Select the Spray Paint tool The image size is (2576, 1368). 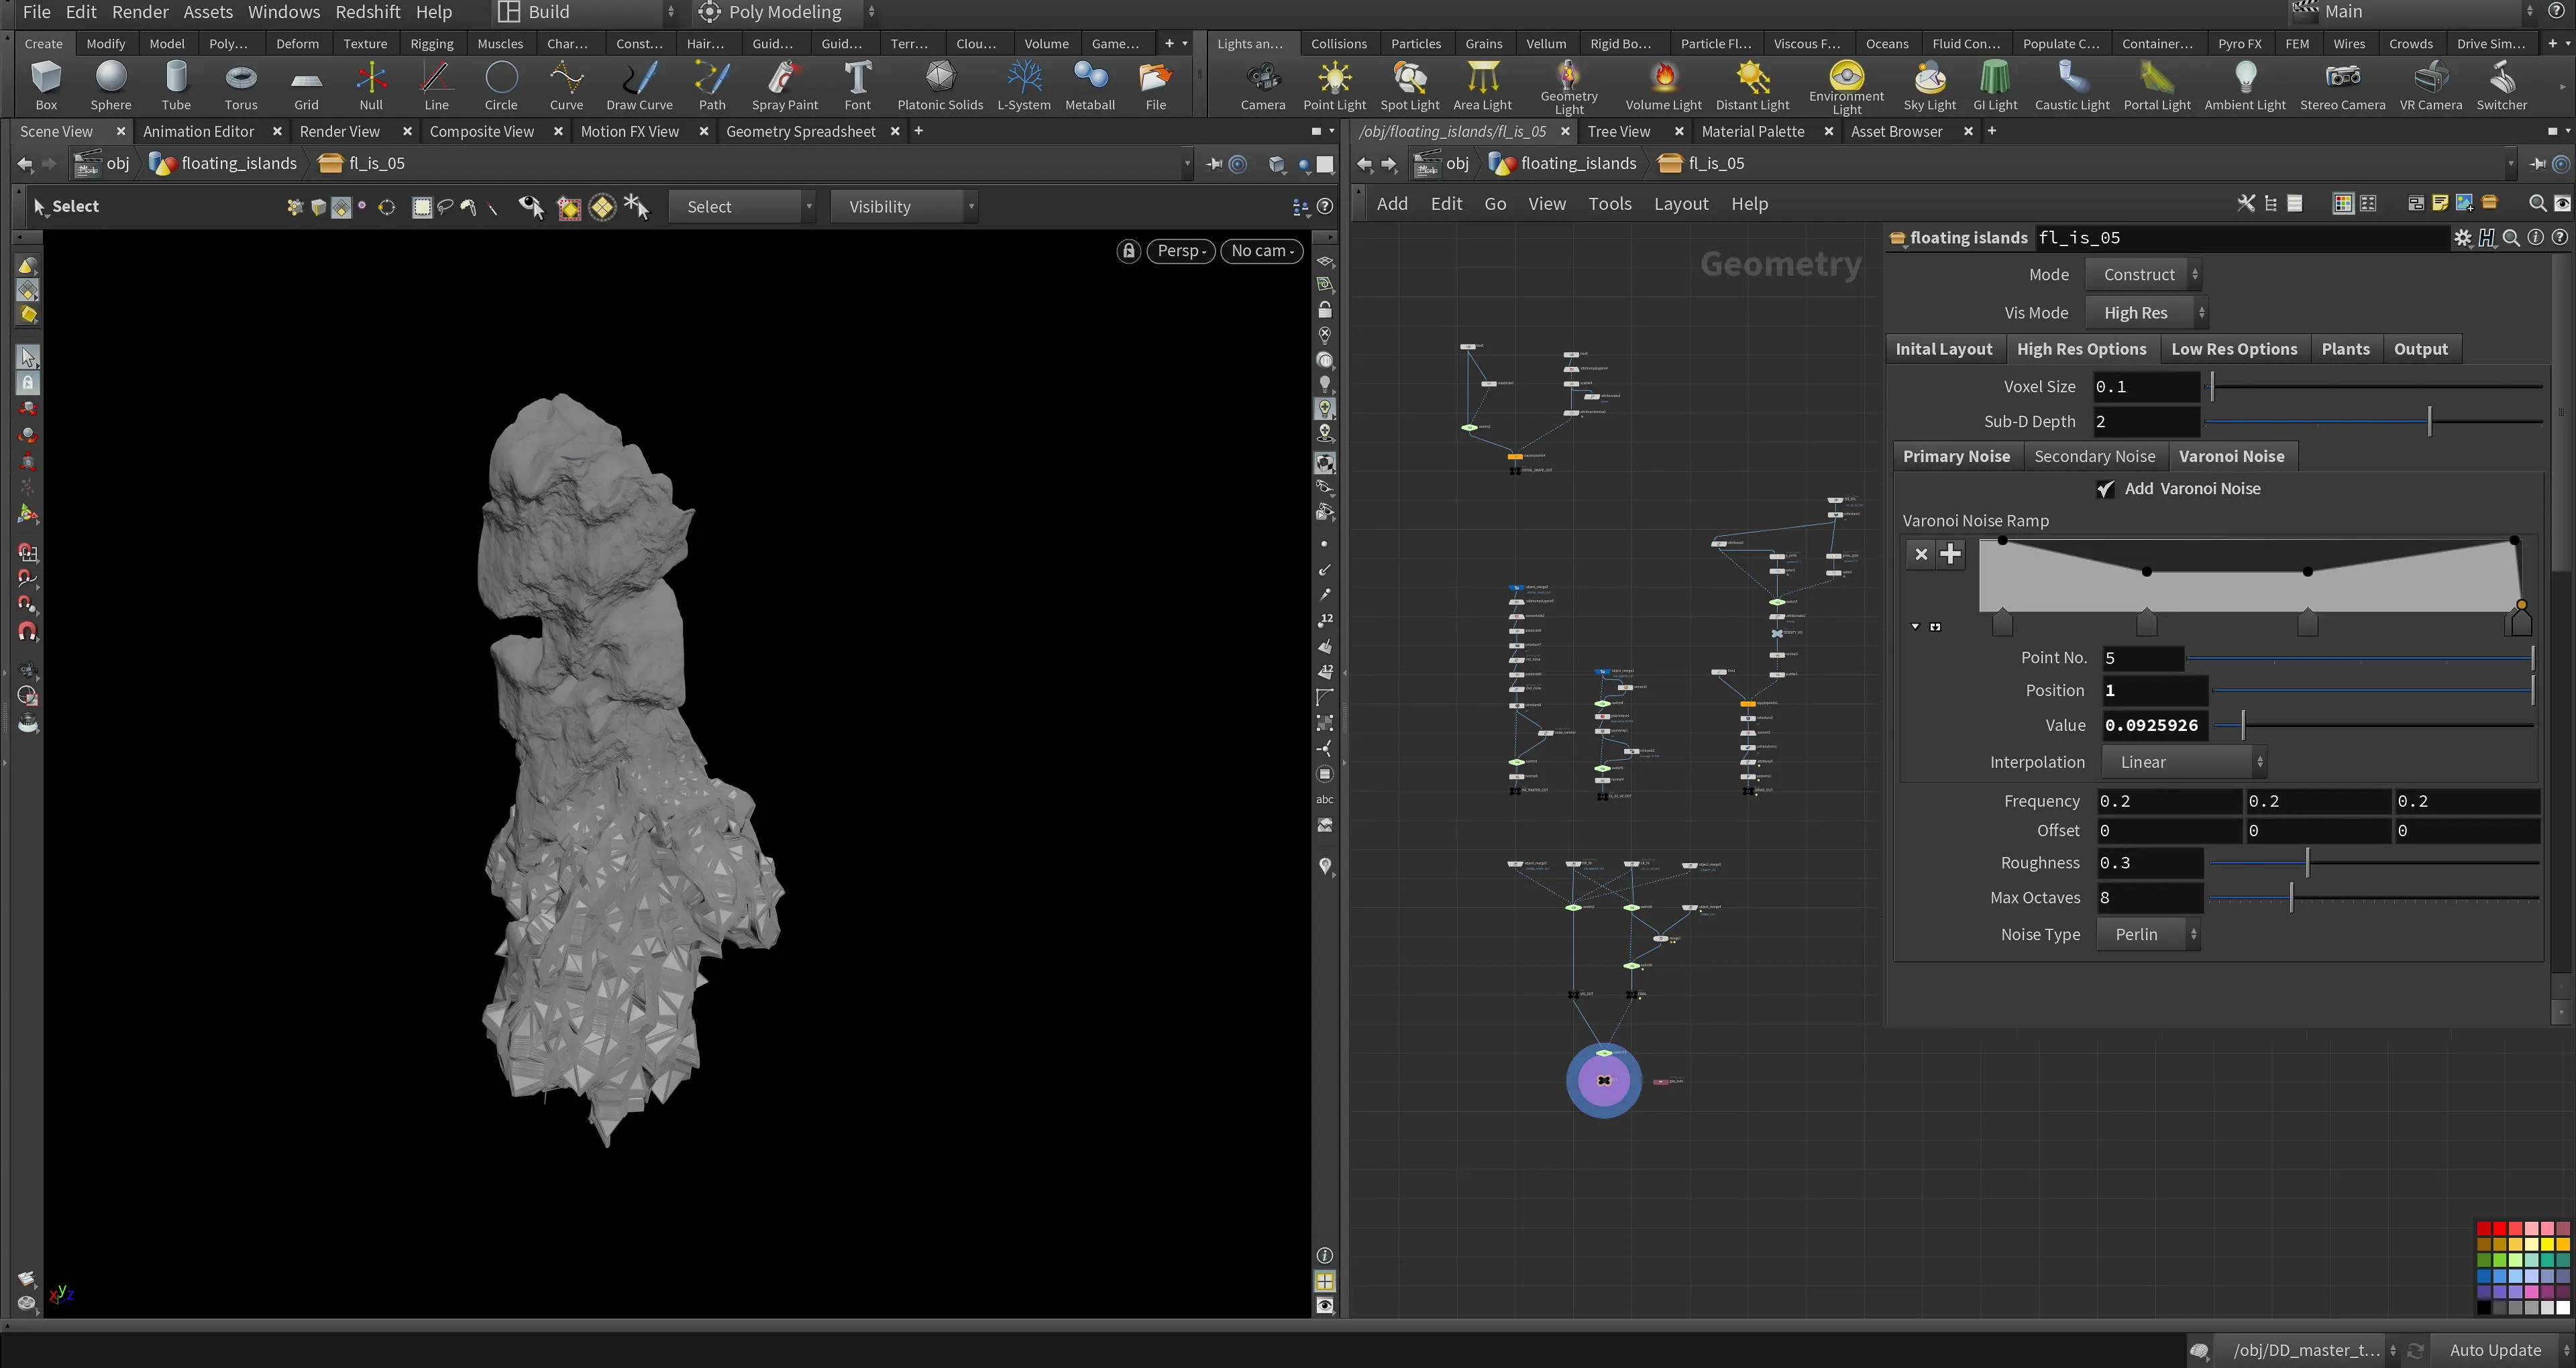(x=785, y=85)
